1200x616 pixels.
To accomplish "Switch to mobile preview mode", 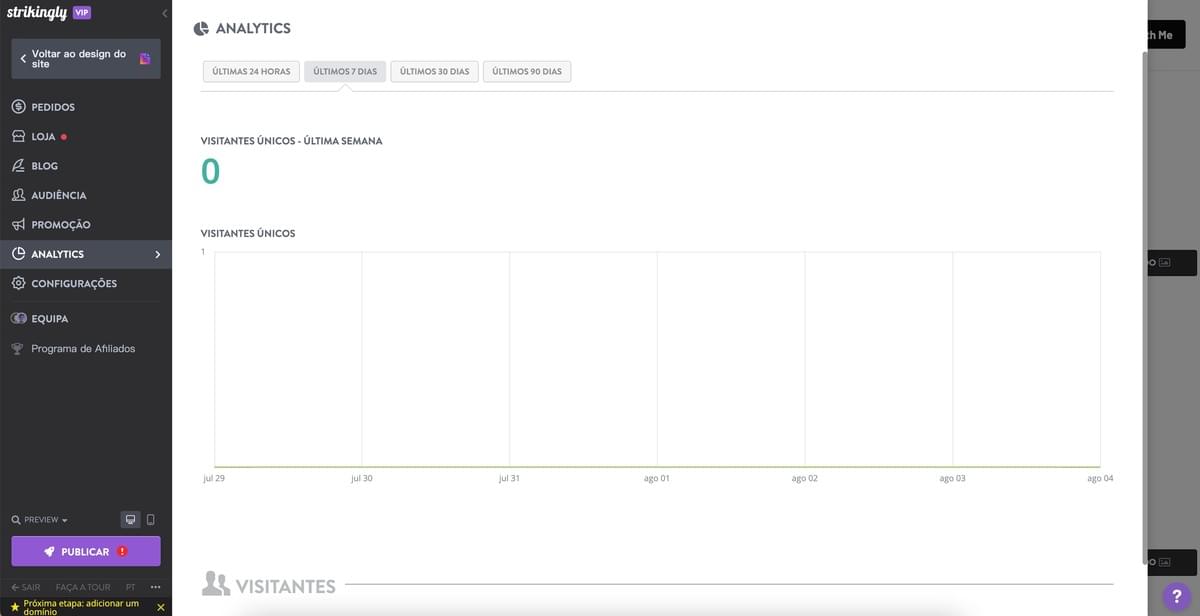I will tap(151, 520).
